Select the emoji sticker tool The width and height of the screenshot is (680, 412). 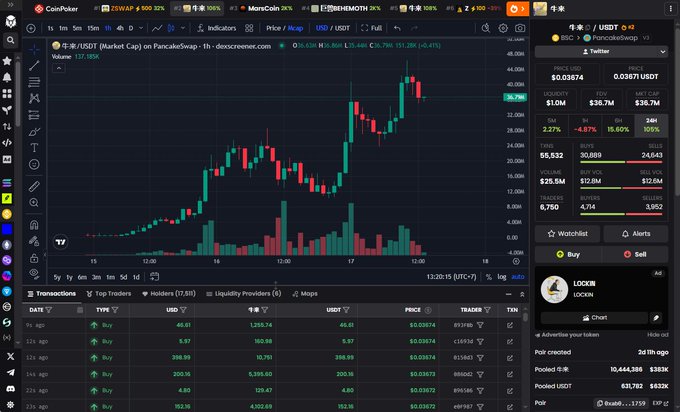(x=34, y=164)
